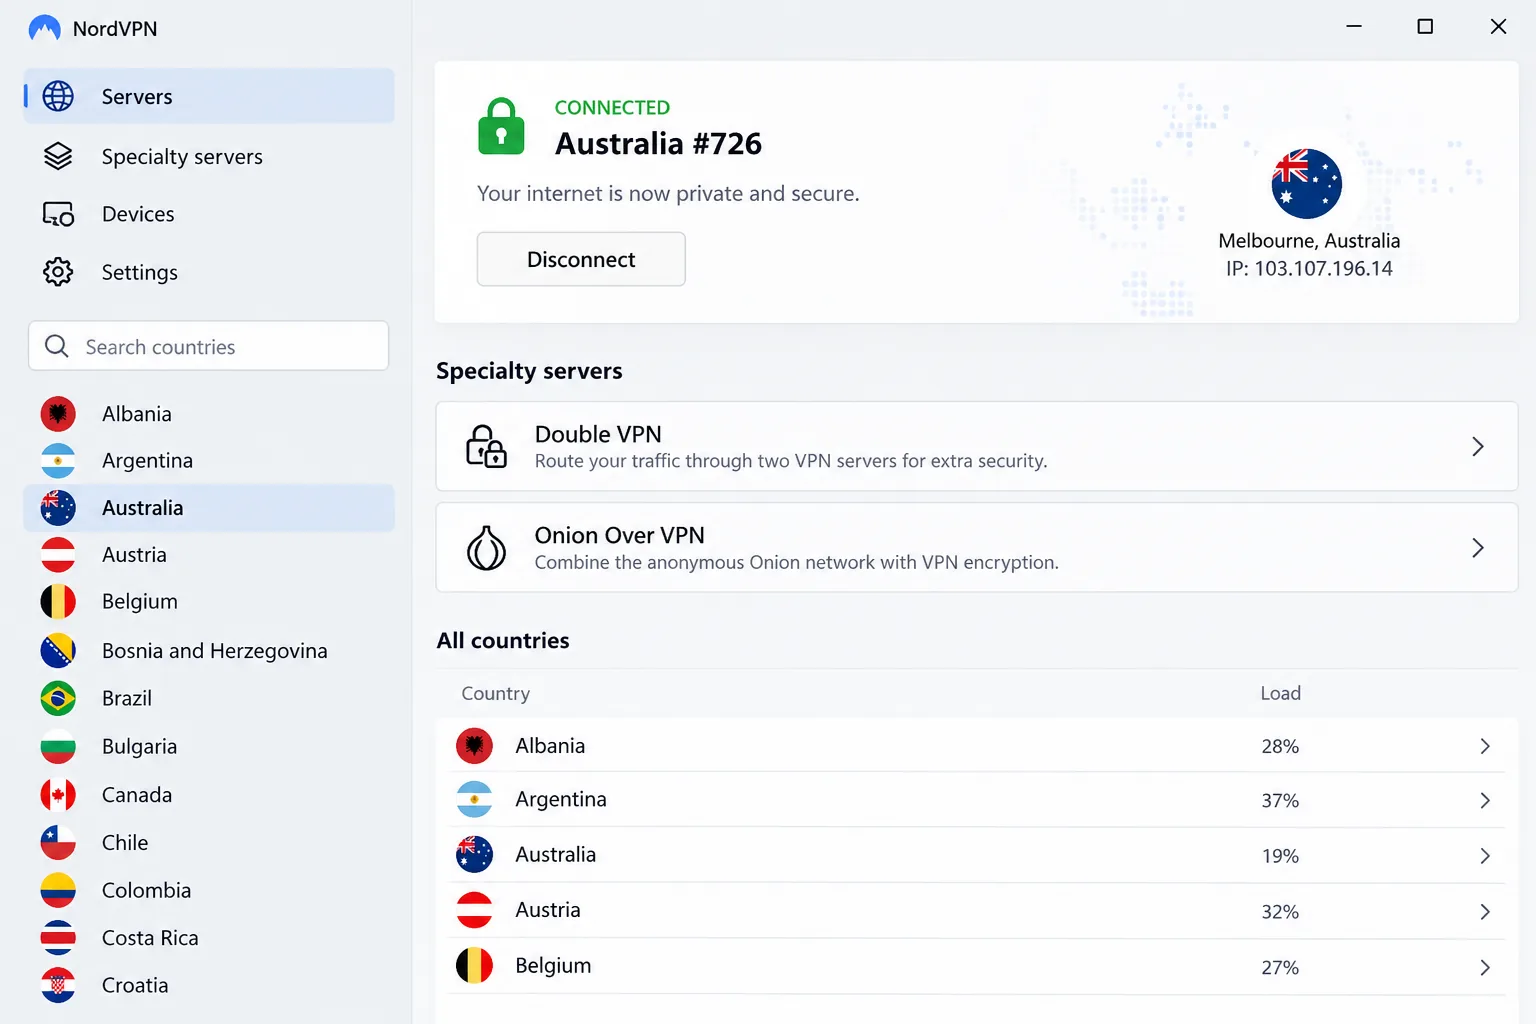
Task: Open the Servers menu item
Action: 209,96
